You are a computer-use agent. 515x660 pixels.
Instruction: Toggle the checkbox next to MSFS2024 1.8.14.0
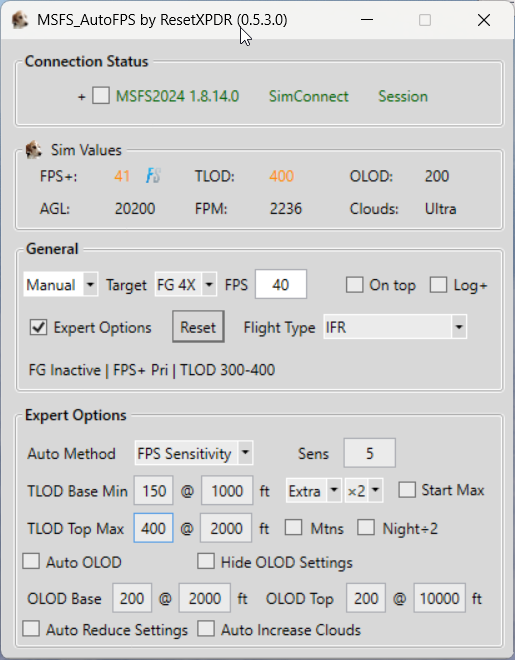click(x=101, y=96)
